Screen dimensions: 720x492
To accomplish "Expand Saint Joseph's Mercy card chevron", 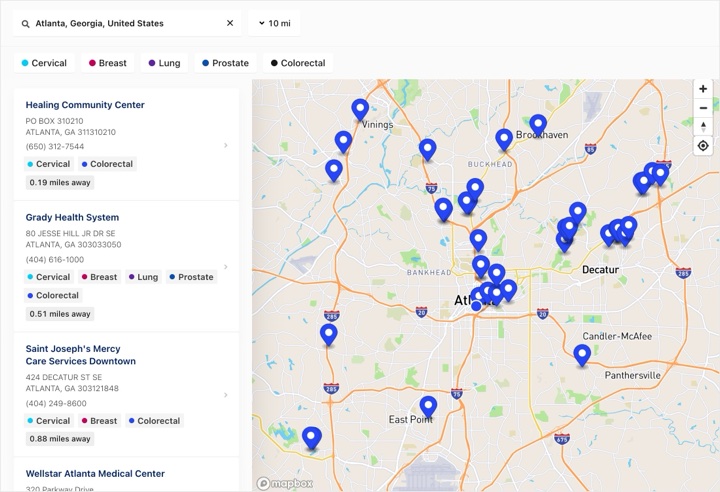I will point(225,395).
